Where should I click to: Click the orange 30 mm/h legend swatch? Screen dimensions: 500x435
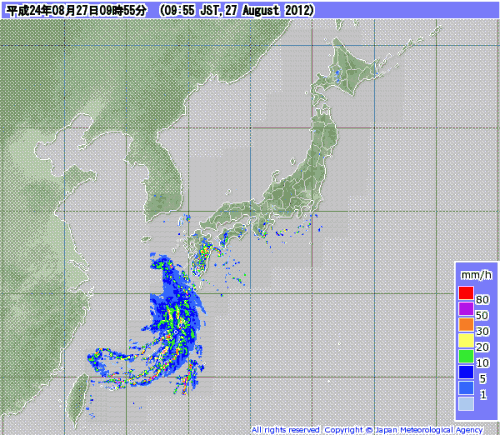466,324
